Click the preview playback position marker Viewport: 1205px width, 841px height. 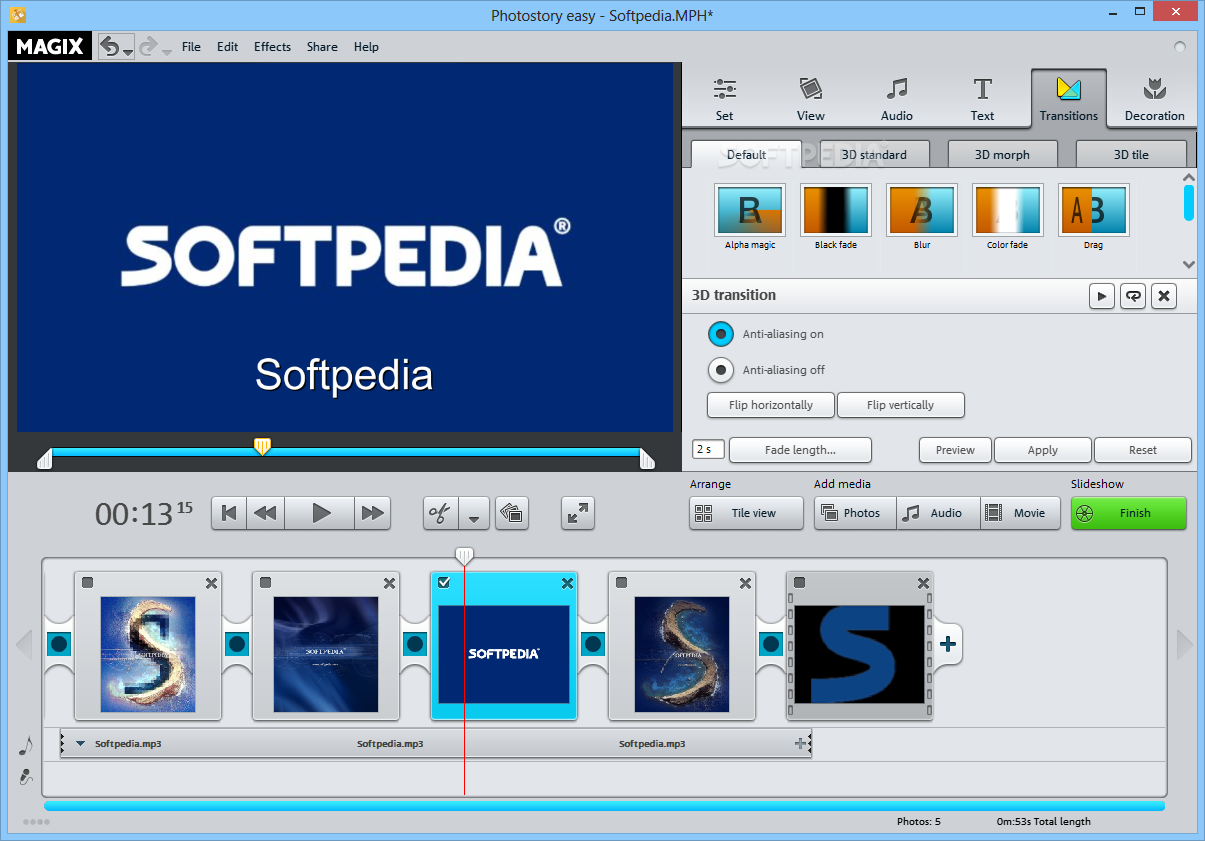click(x=262, y=446)
